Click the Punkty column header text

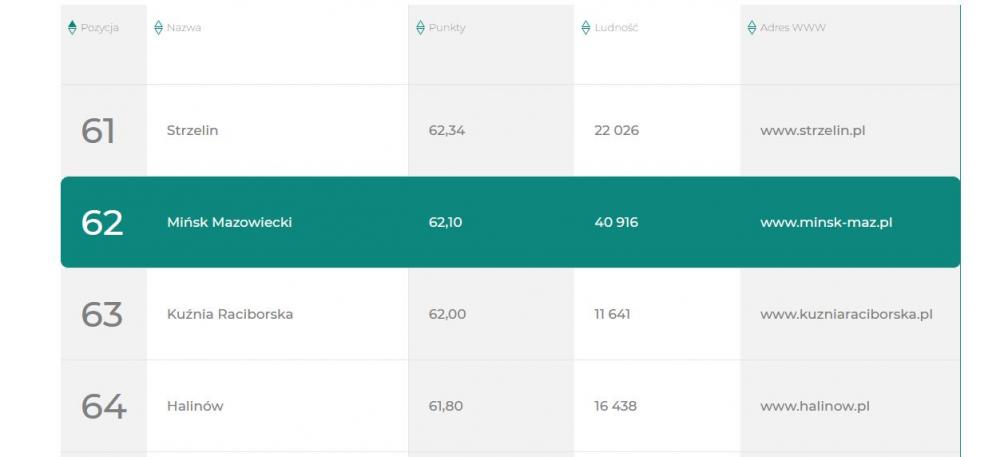click(x=447, y=28)
